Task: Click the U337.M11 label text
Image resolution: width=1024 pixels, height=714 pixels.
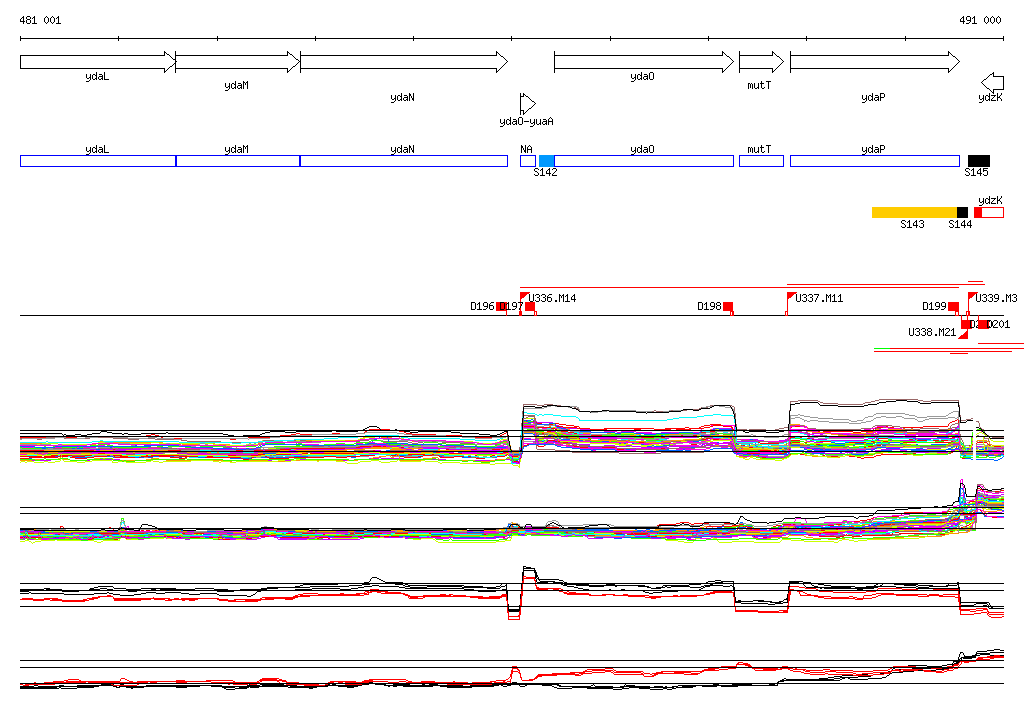Action: point(819,299)
